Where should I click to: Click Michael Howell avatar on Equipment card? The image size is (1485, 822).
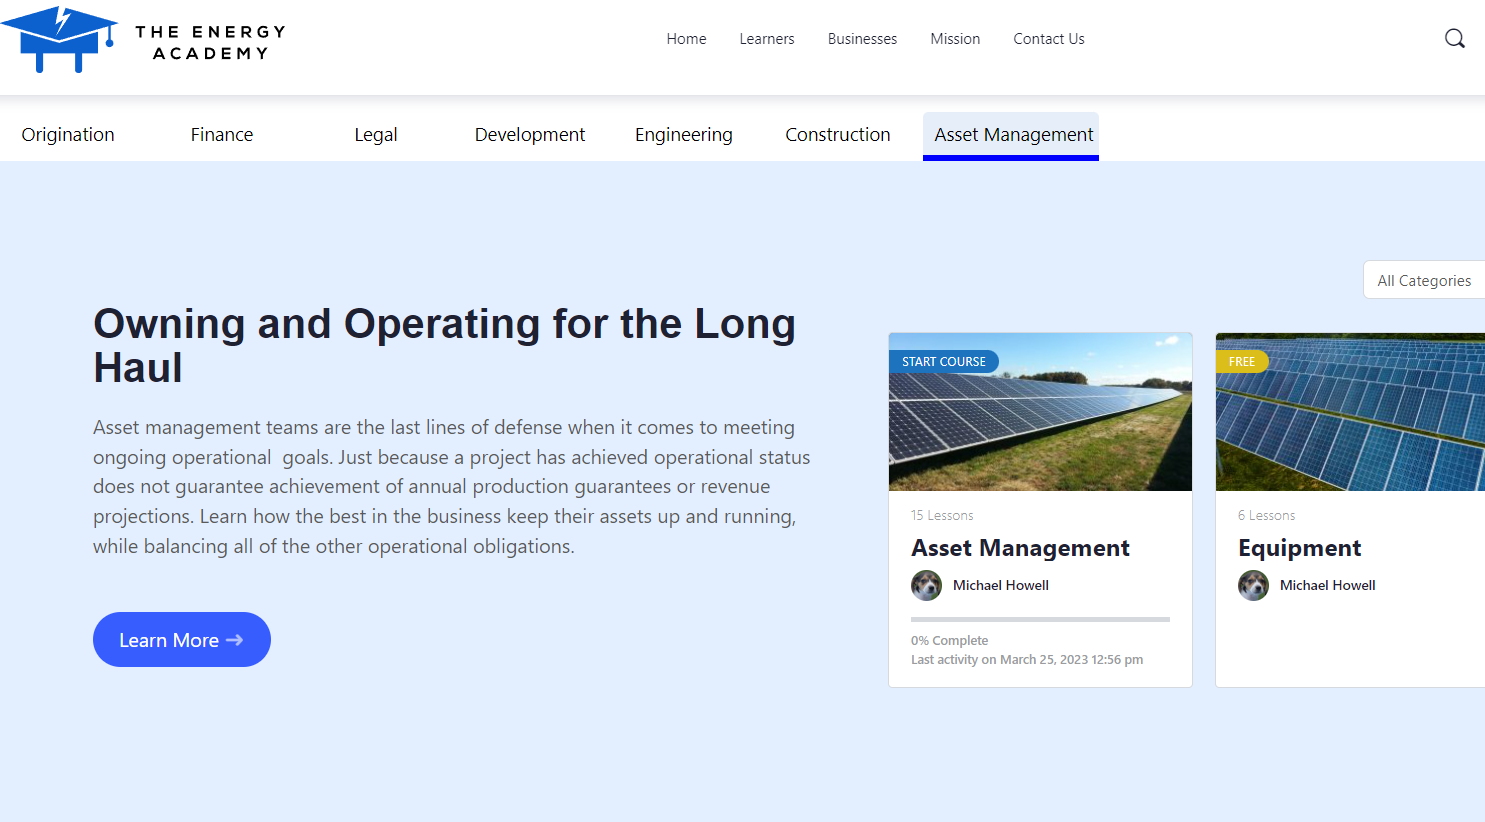click(1253, 585)
